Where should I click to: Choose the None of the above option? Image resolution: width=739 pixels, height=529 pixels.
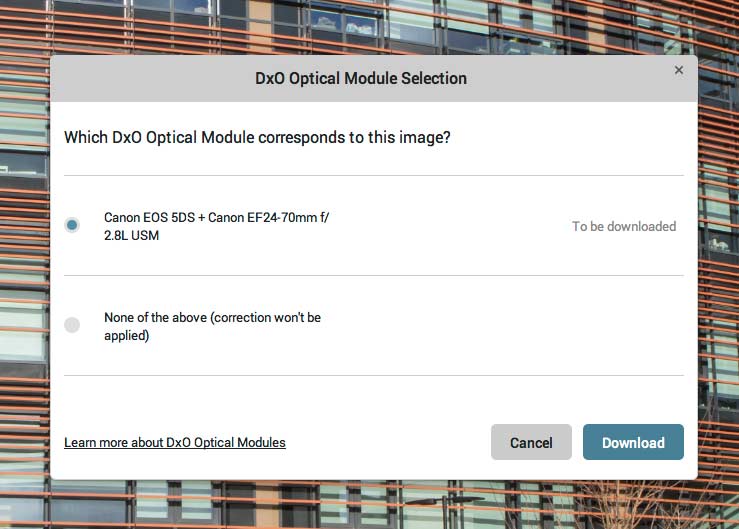72,325
